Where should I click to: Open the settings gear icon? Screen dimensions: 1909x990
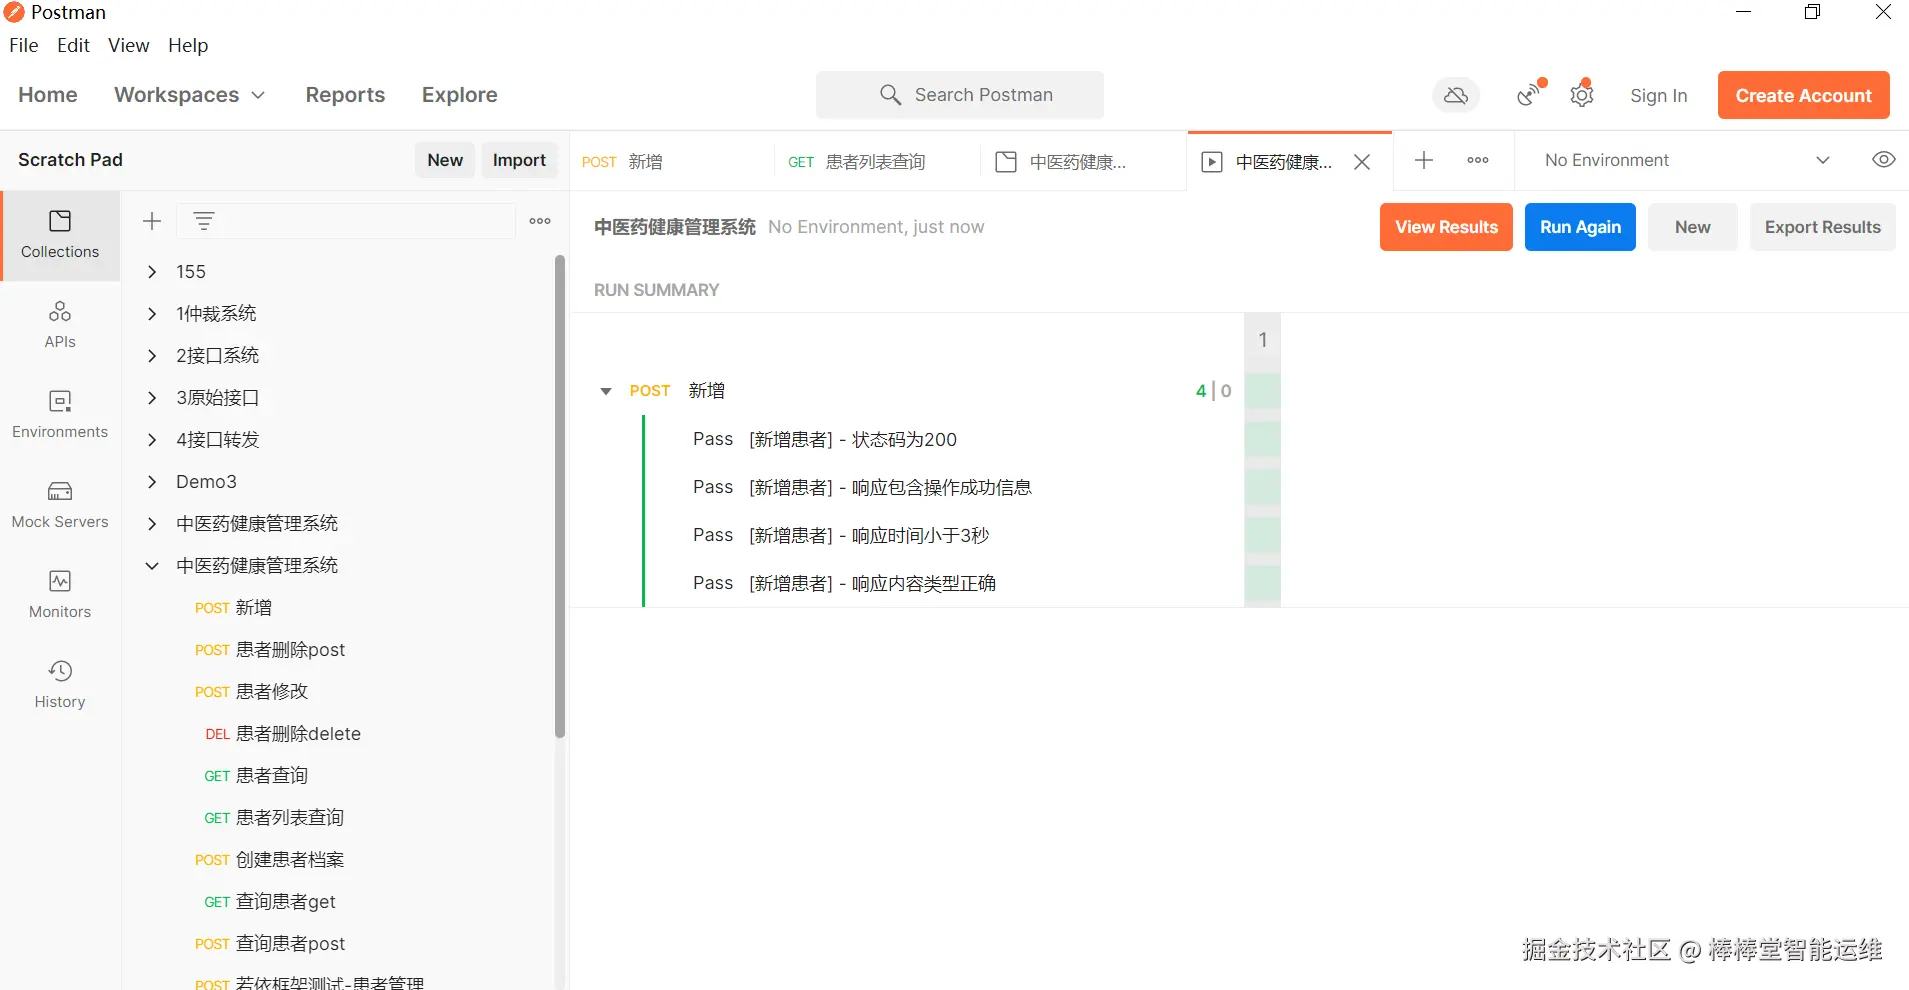click(1582, 94)
